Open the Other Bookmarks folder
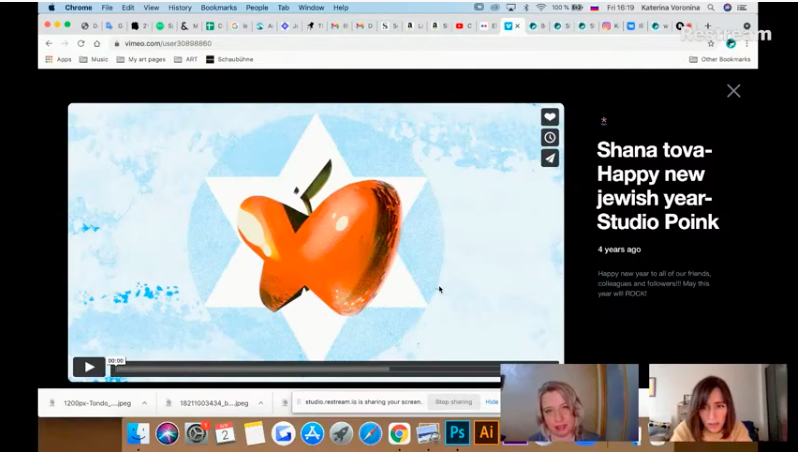 719,59
